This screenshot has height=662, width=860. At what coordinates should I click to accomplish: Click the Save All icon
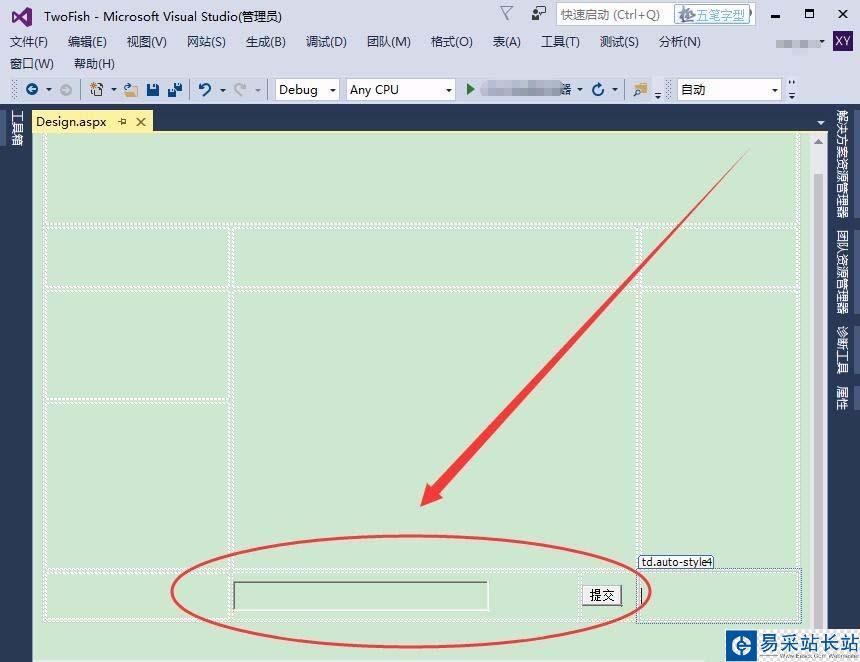pyautogui.click(x=175, y=89)
